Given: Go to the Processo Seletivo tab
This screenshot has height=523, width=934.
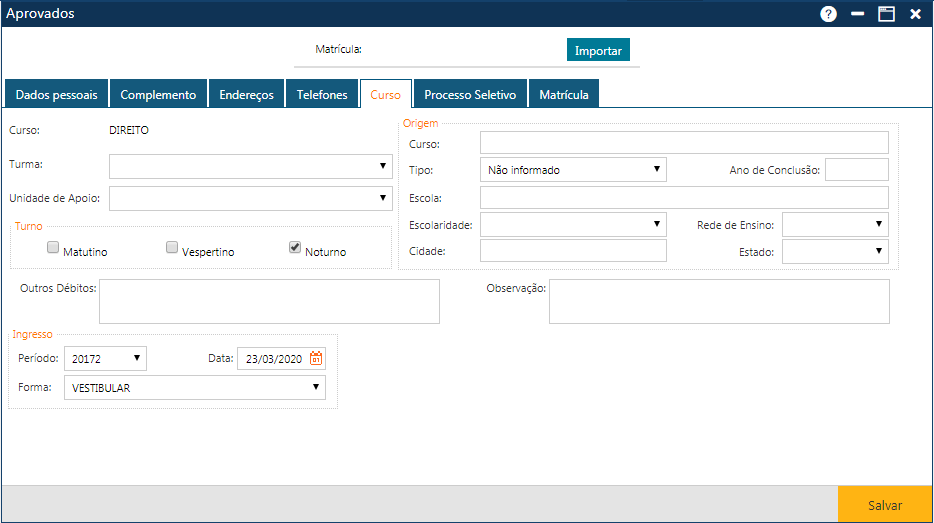Looking at the screenshot, I should coord(470,95).
